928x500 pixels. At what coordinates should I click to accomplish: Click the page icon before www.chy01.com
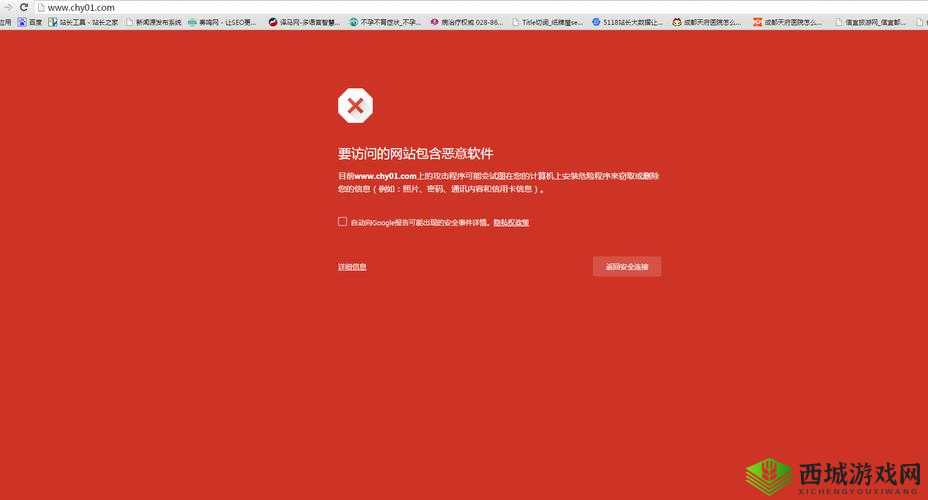41,8
